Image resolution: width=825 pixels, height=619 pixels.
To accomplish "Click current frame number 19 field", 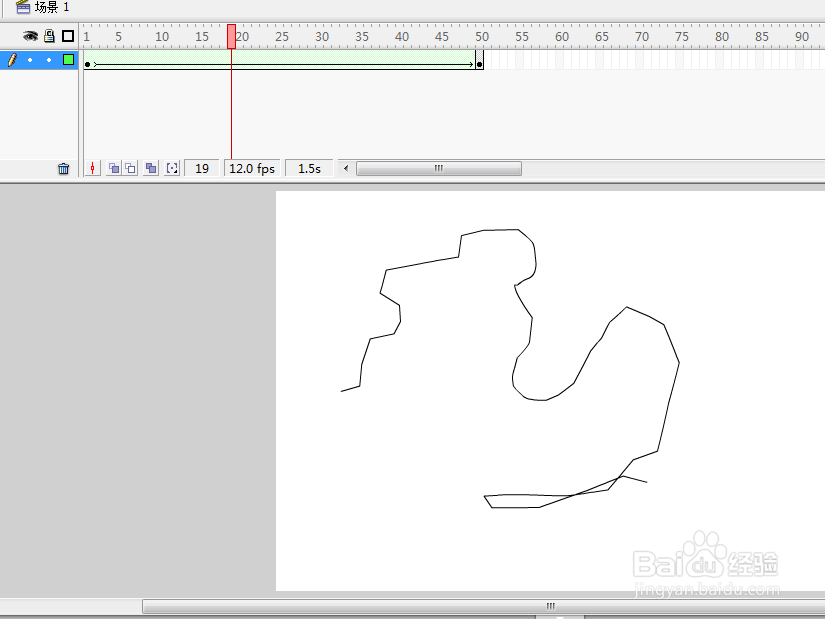I will point(202,168).
